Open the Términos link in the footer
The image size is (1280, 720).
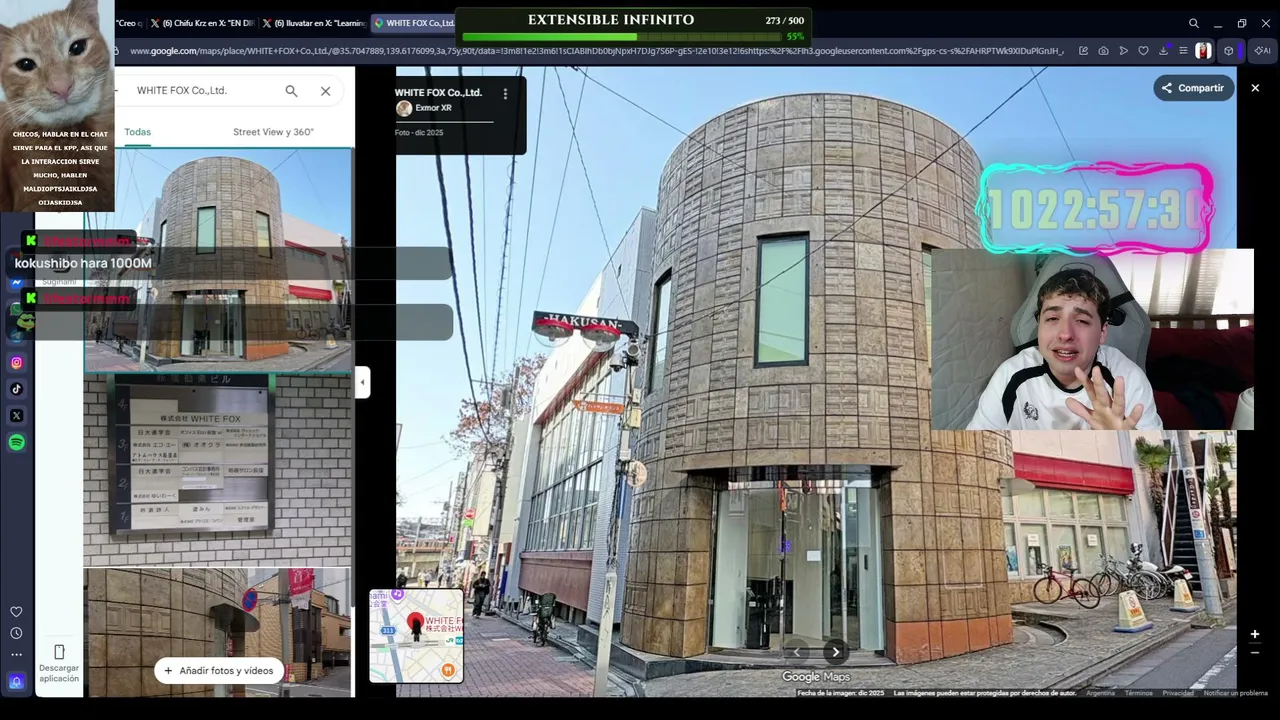(1138, 693)
